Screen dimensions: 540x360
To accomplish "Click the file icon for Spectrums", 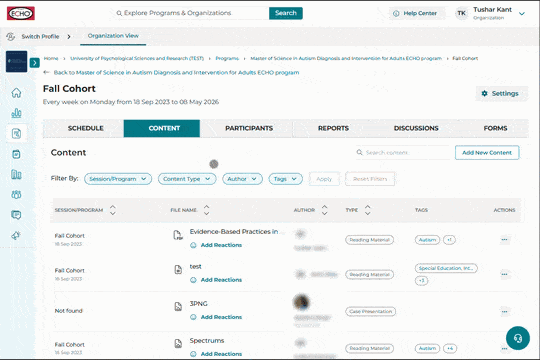I will coord(178,343).
